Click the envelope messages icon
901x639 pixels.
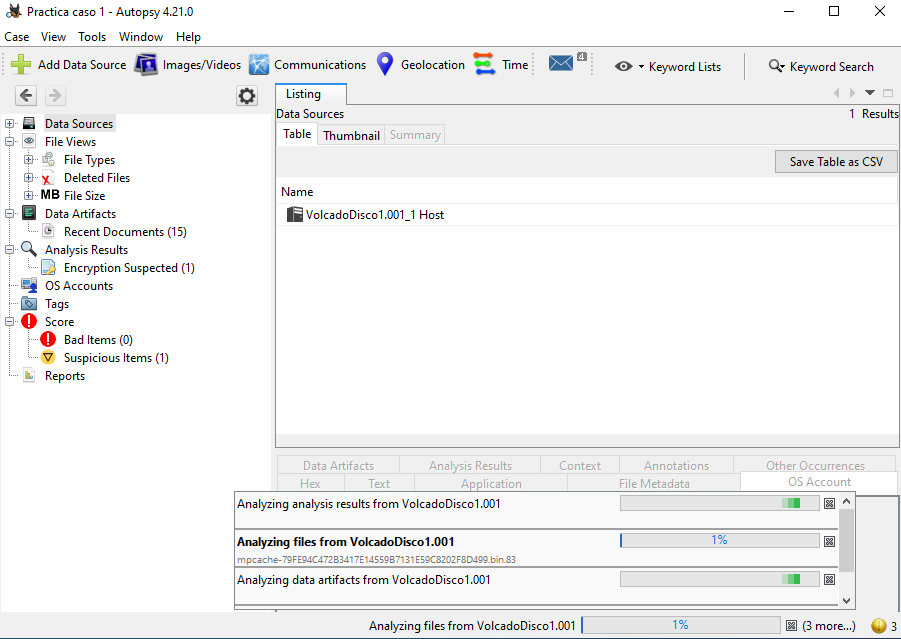[x=562, y=64]
